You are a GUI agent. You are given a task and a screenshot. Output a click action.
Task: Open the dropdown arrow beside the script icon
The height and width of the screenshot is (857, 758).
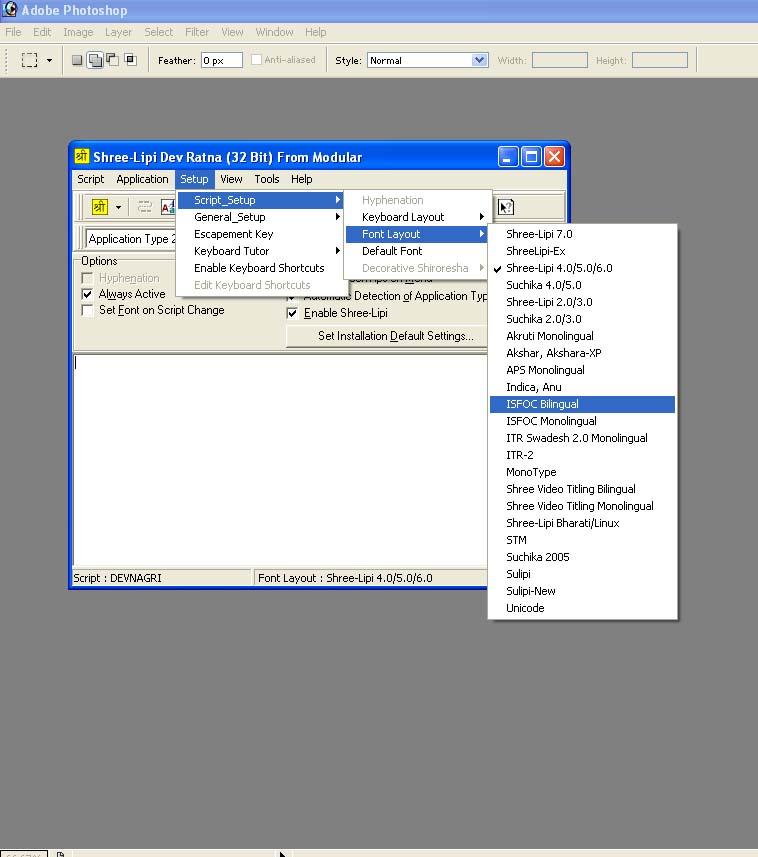118,208
